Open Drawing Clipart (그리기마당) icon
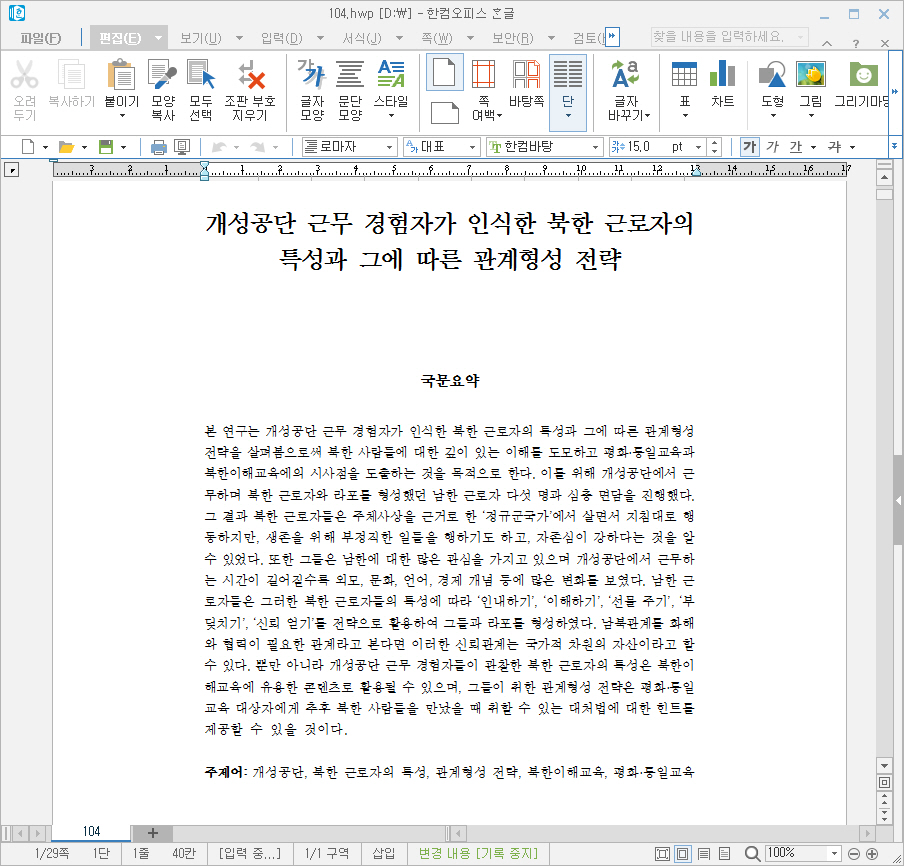Viewport: 904px width, 866px height. click(x=863, y=76)
